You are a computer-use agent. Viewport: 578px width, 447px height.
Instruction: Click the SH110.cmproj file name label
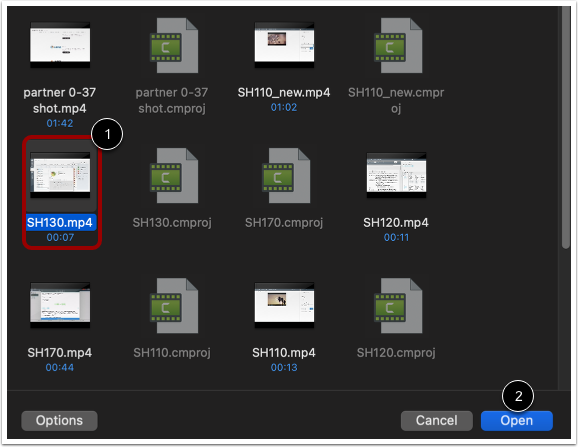[x=172, y=353]
